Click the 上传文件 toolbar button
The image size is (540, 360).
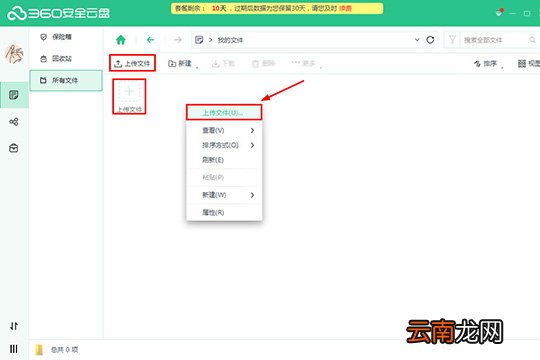[132, 63]
